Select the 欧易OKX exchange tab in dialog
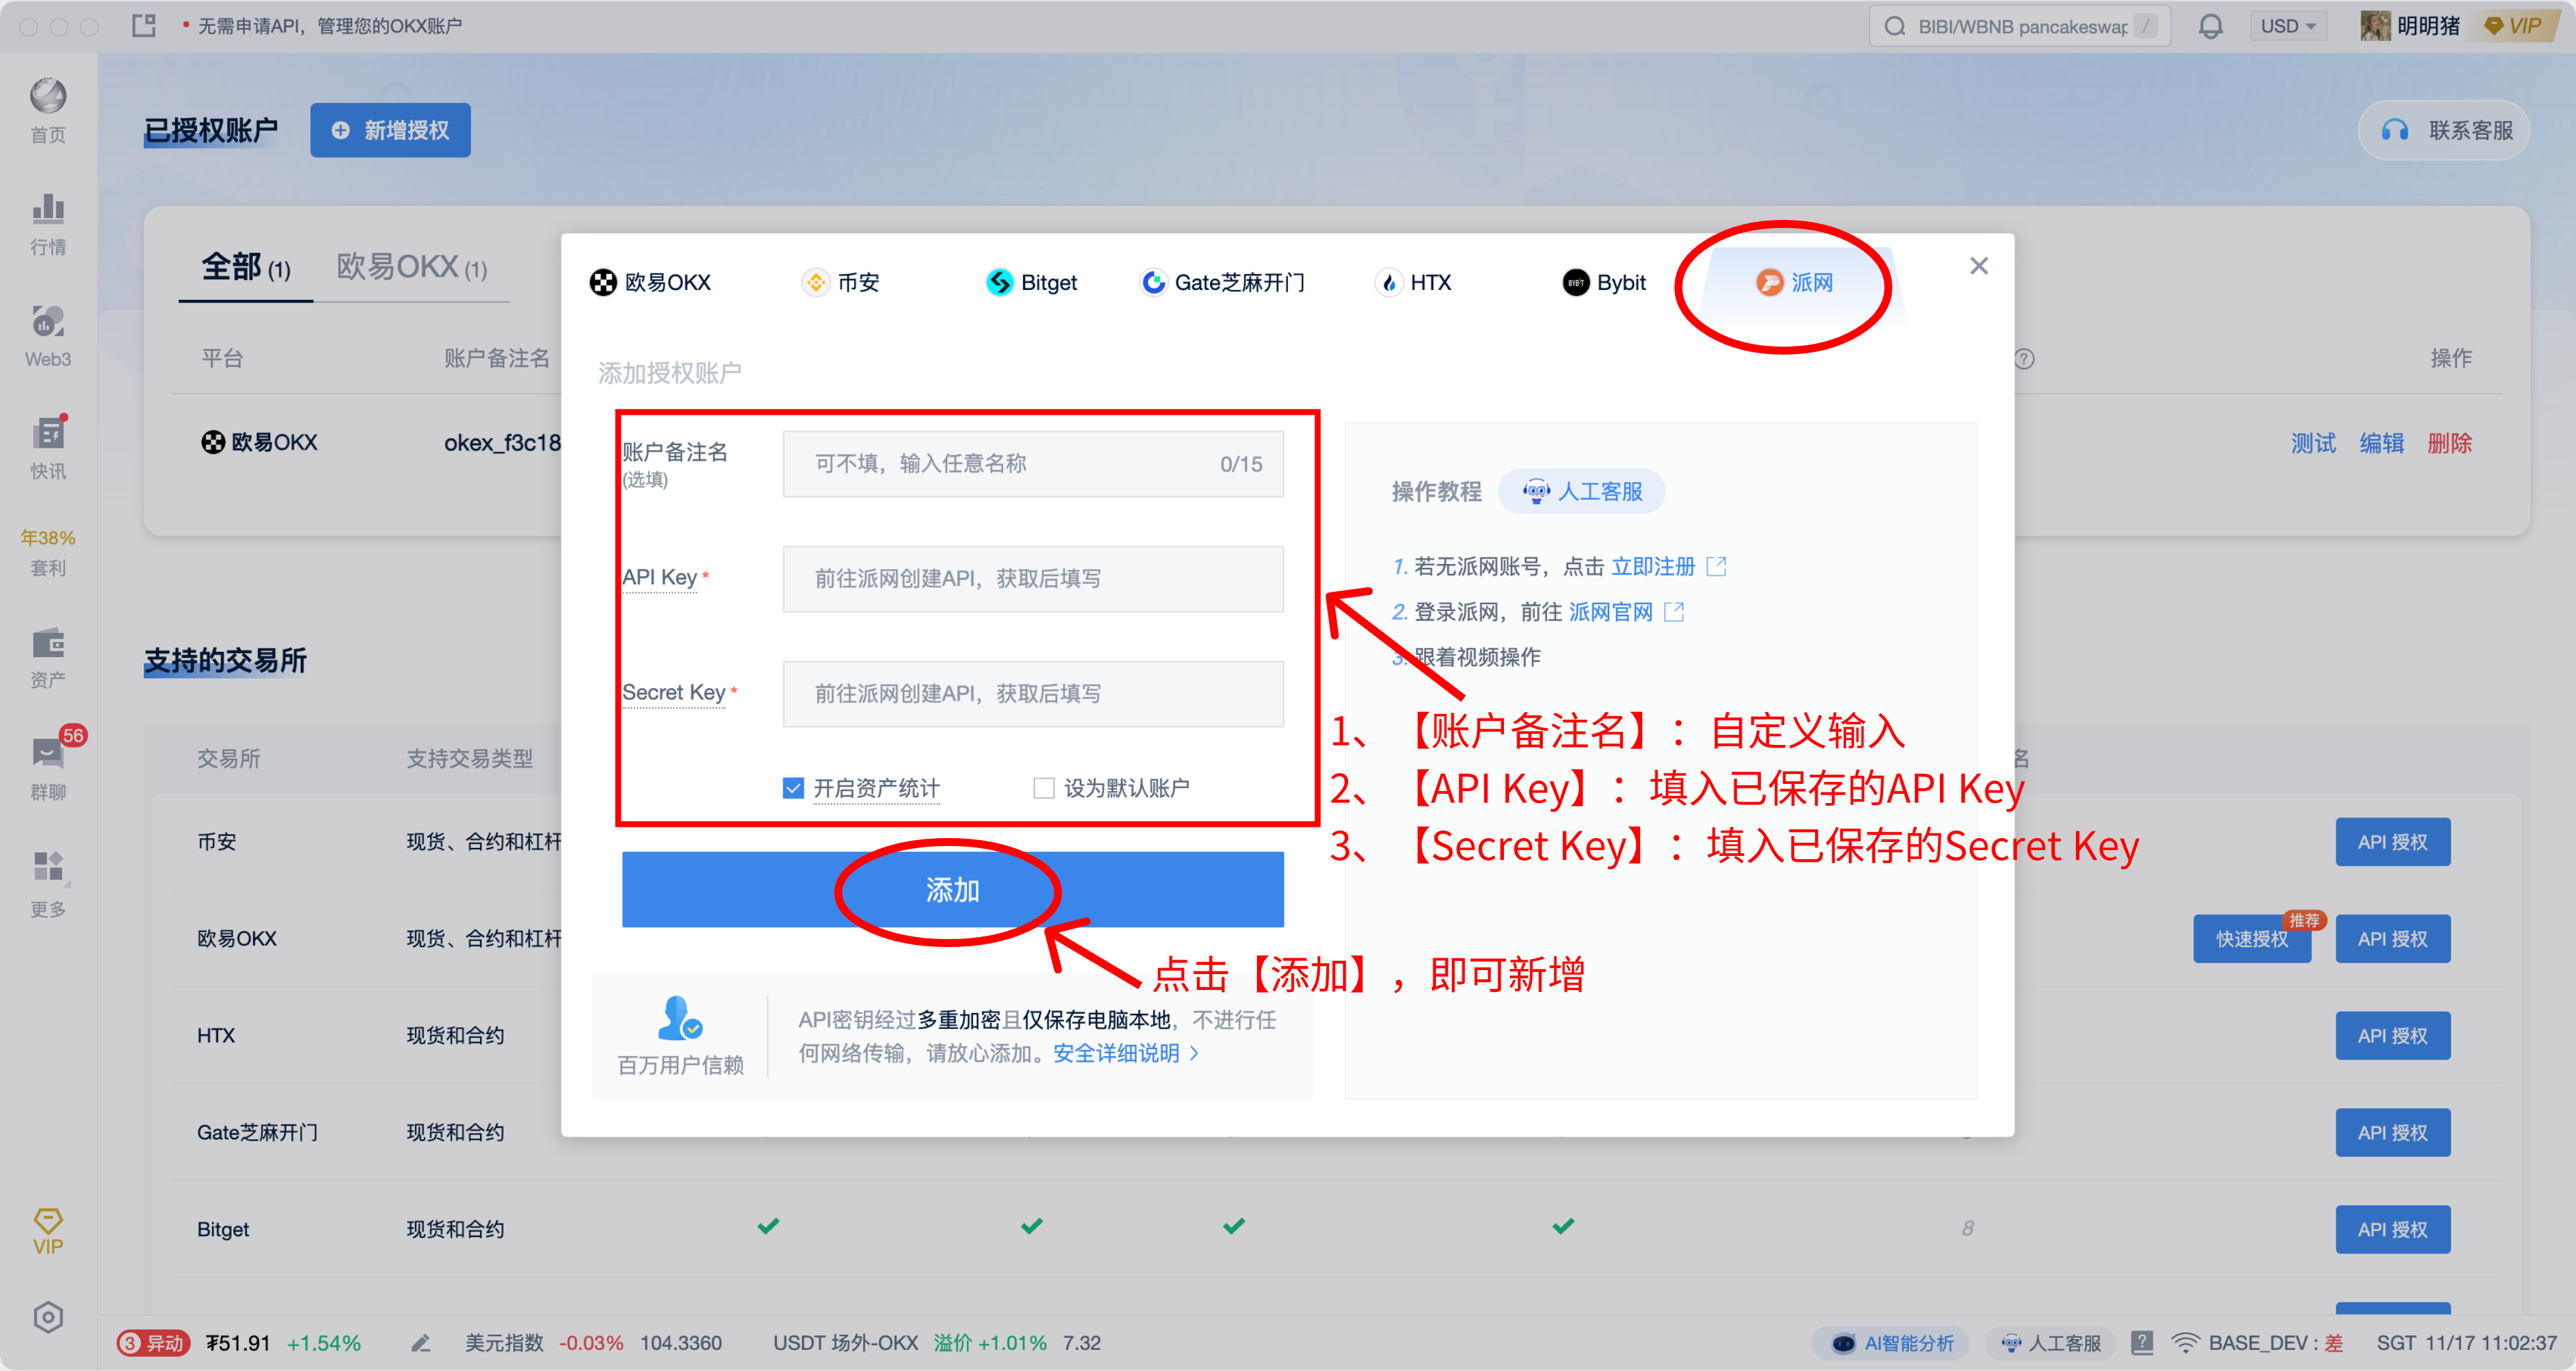The height and width of the screenshot is (1371, 2576). pyautogui.click(x=651, y=283)
